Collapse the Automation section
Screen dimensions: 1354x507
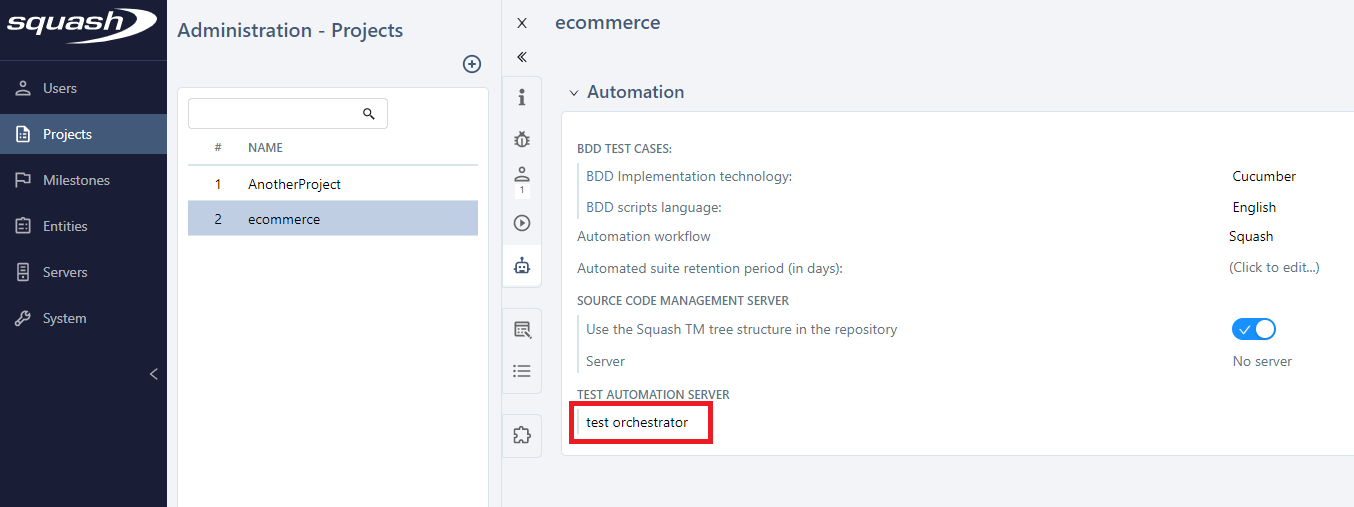[574, 93]
